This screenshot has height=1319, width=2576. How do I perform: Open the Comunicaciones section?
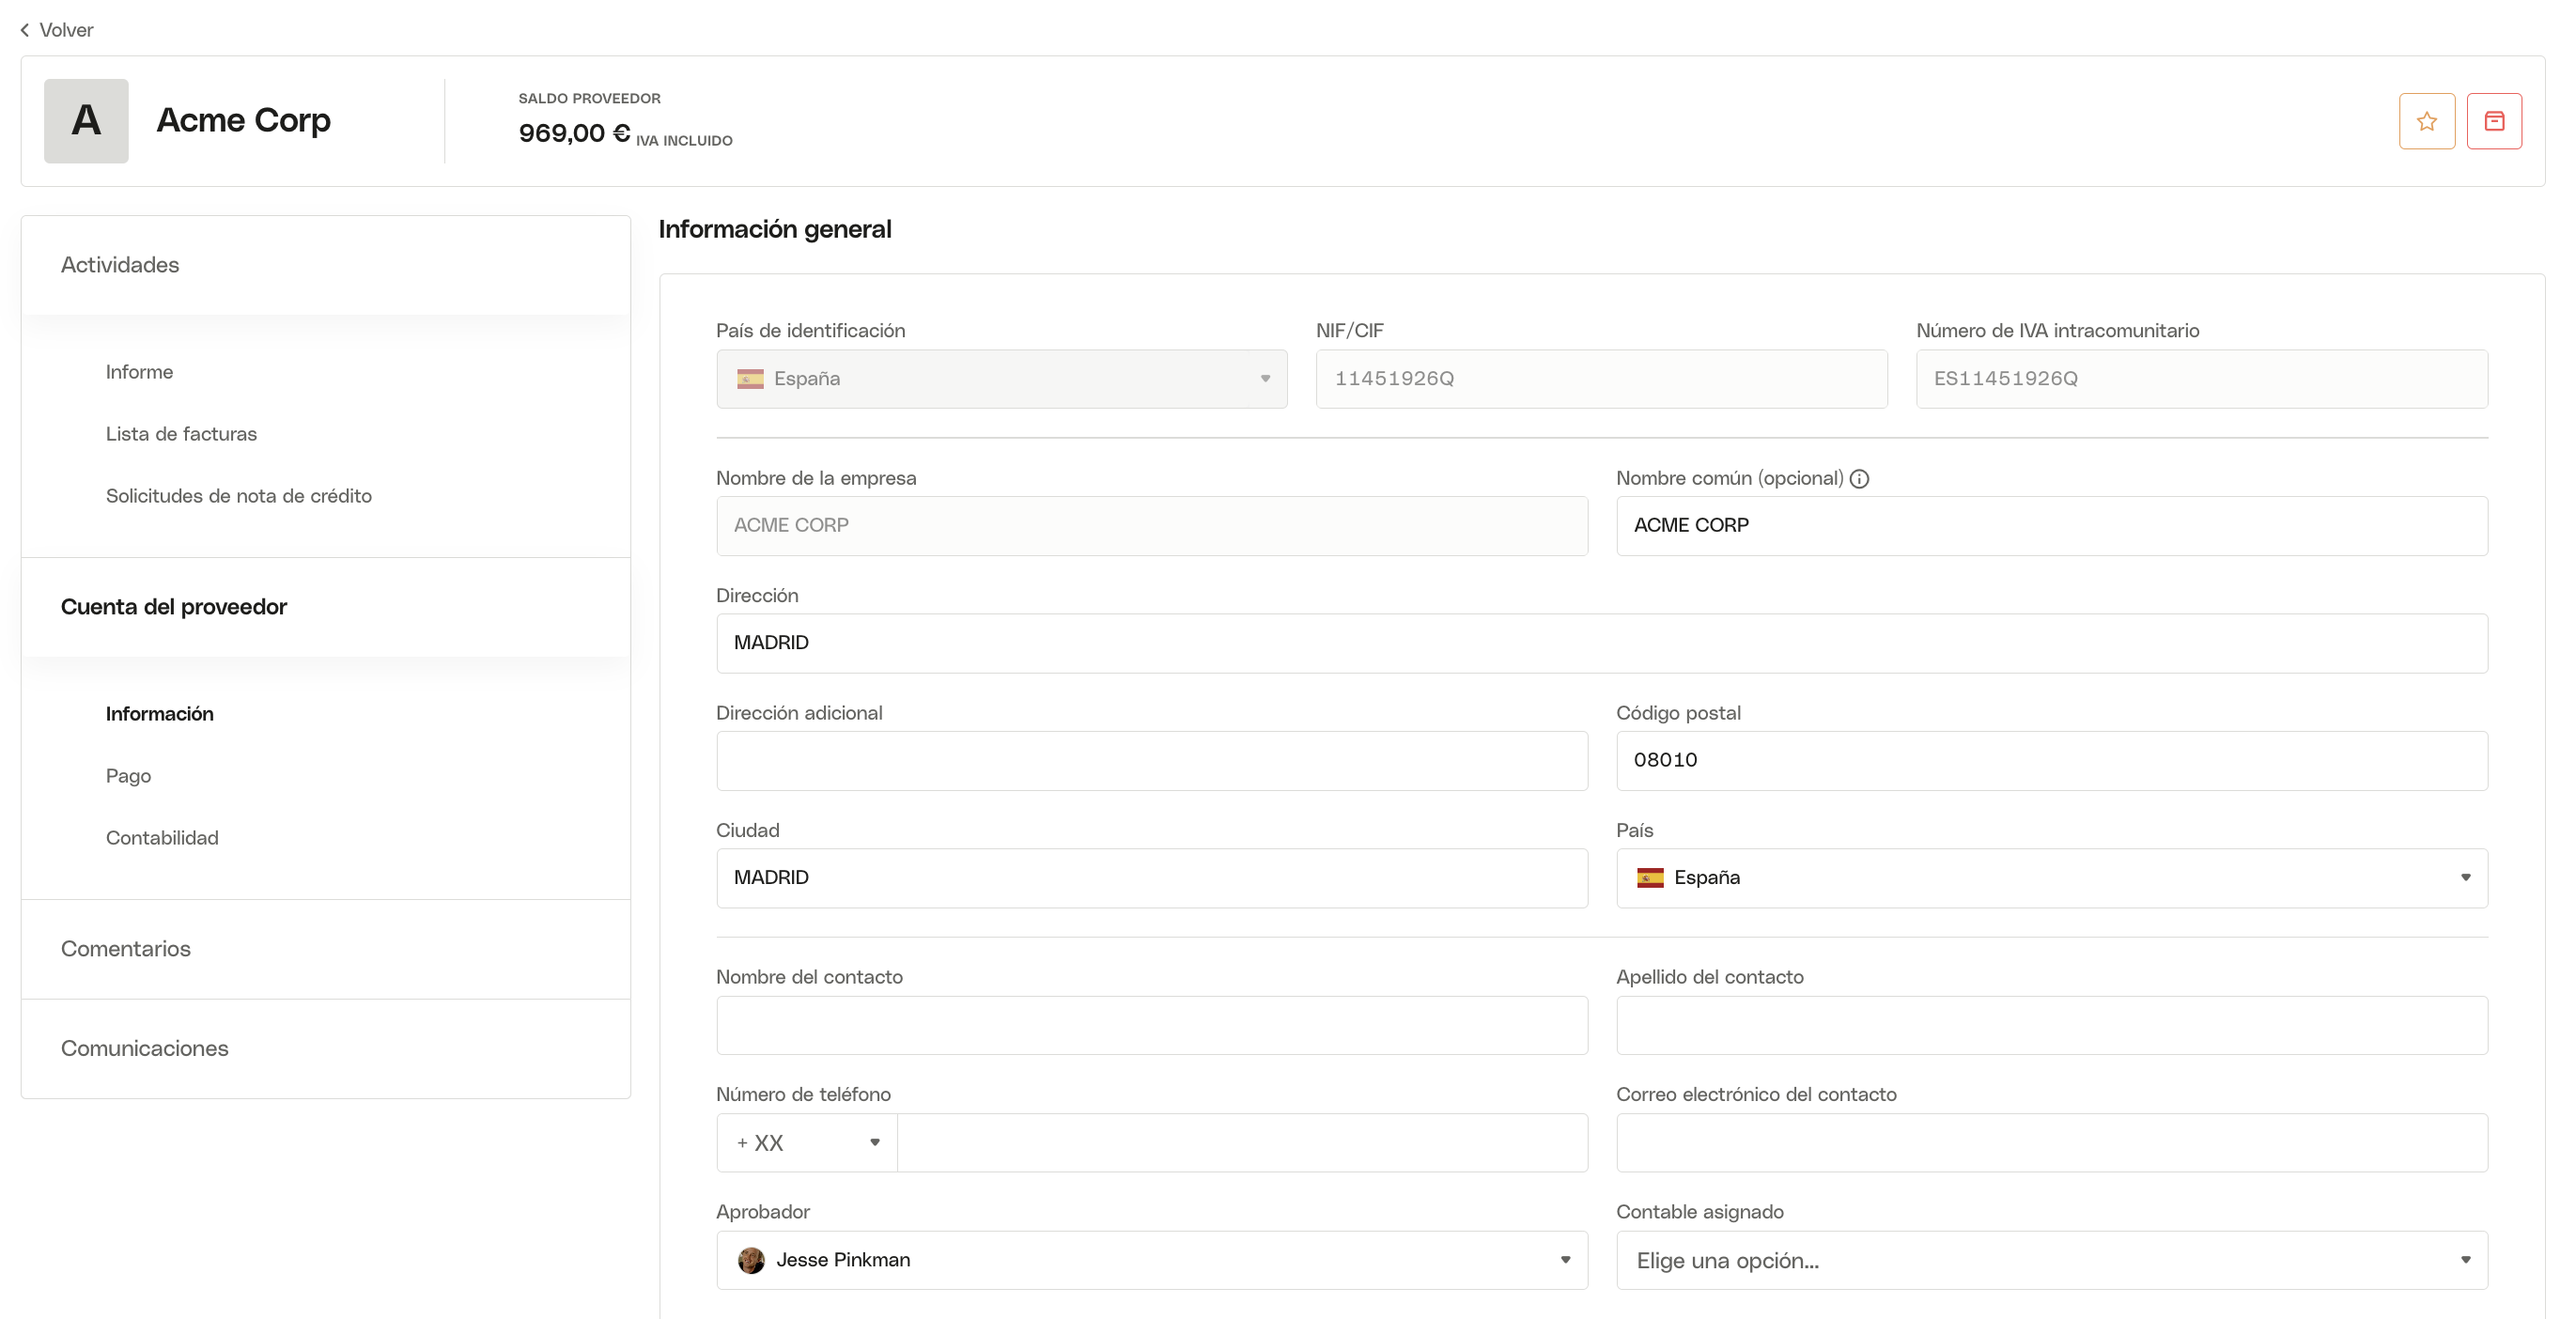click(326, 1048)
